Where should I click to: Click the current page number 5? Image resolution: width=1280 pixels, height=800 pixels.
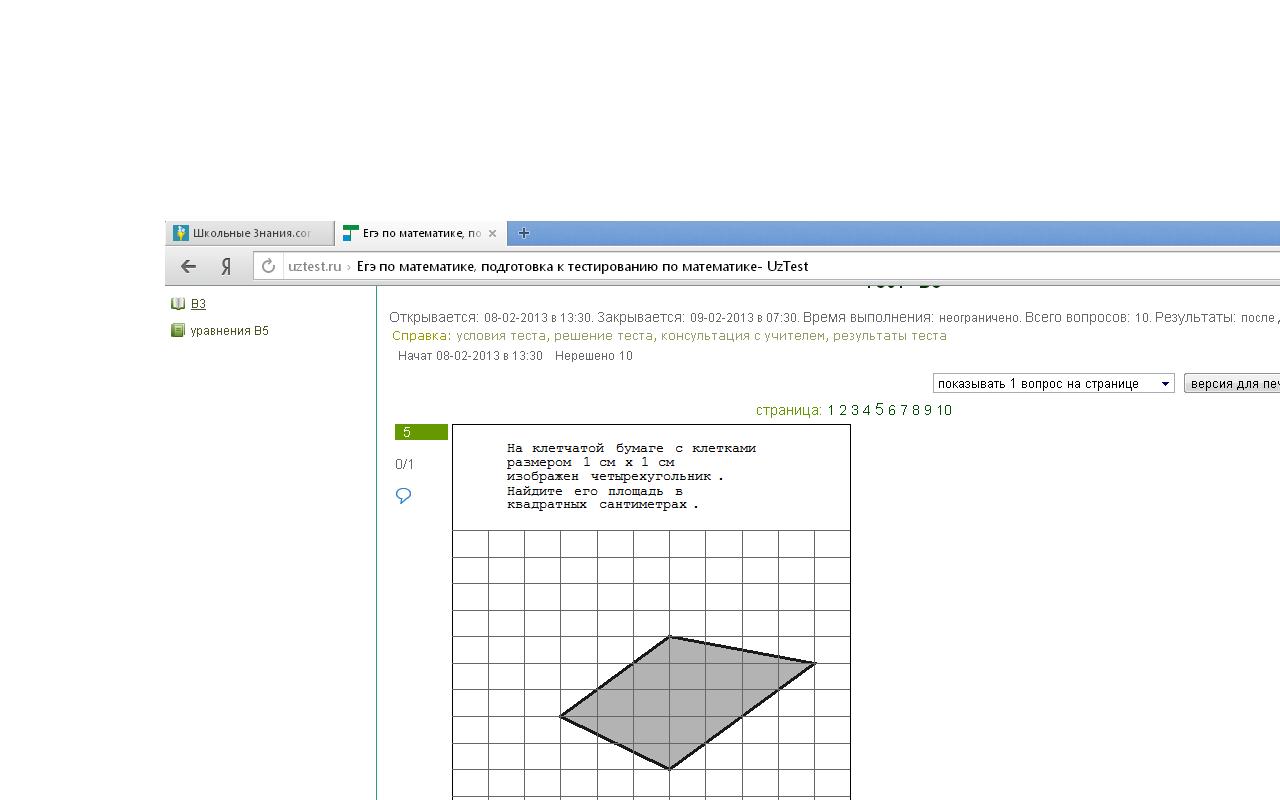point(879,409)
